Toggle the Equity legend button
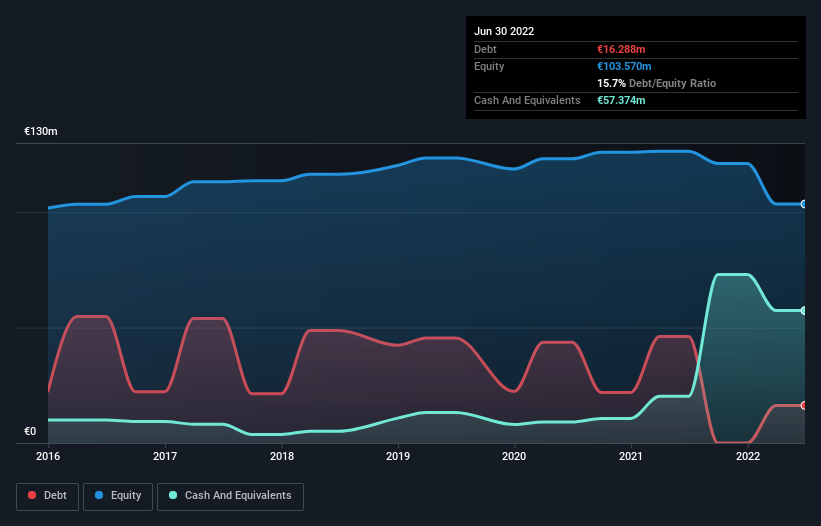Screen dimensions: 821x526 (x=118, y=496)
